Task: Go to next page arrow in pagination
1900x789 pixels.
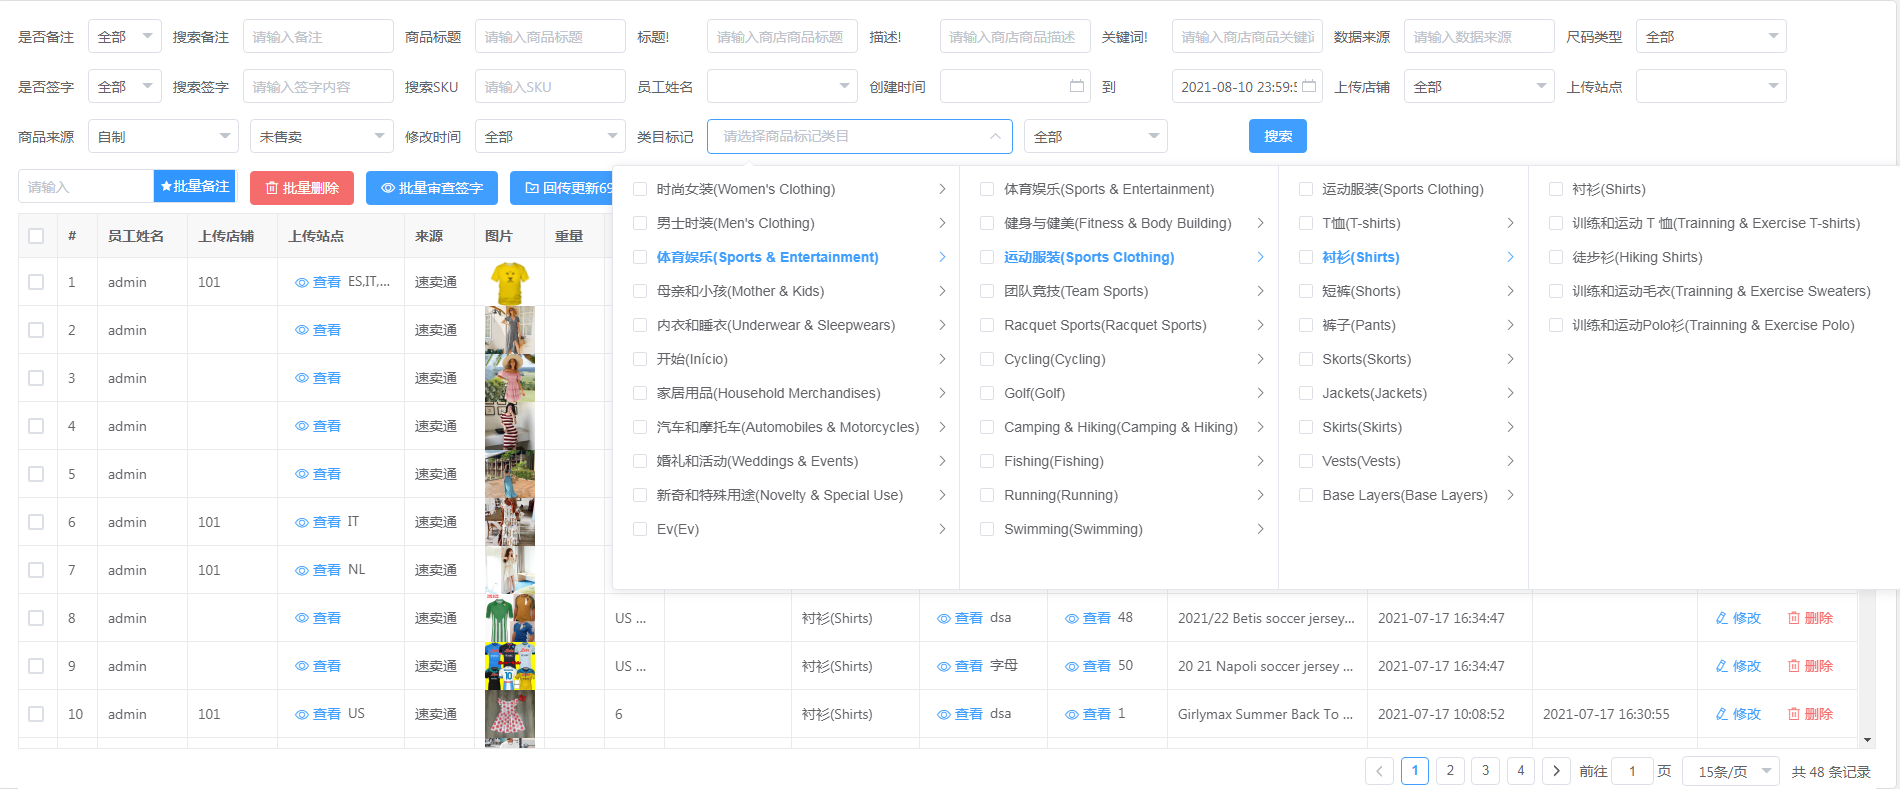Action: [1556, 771]
